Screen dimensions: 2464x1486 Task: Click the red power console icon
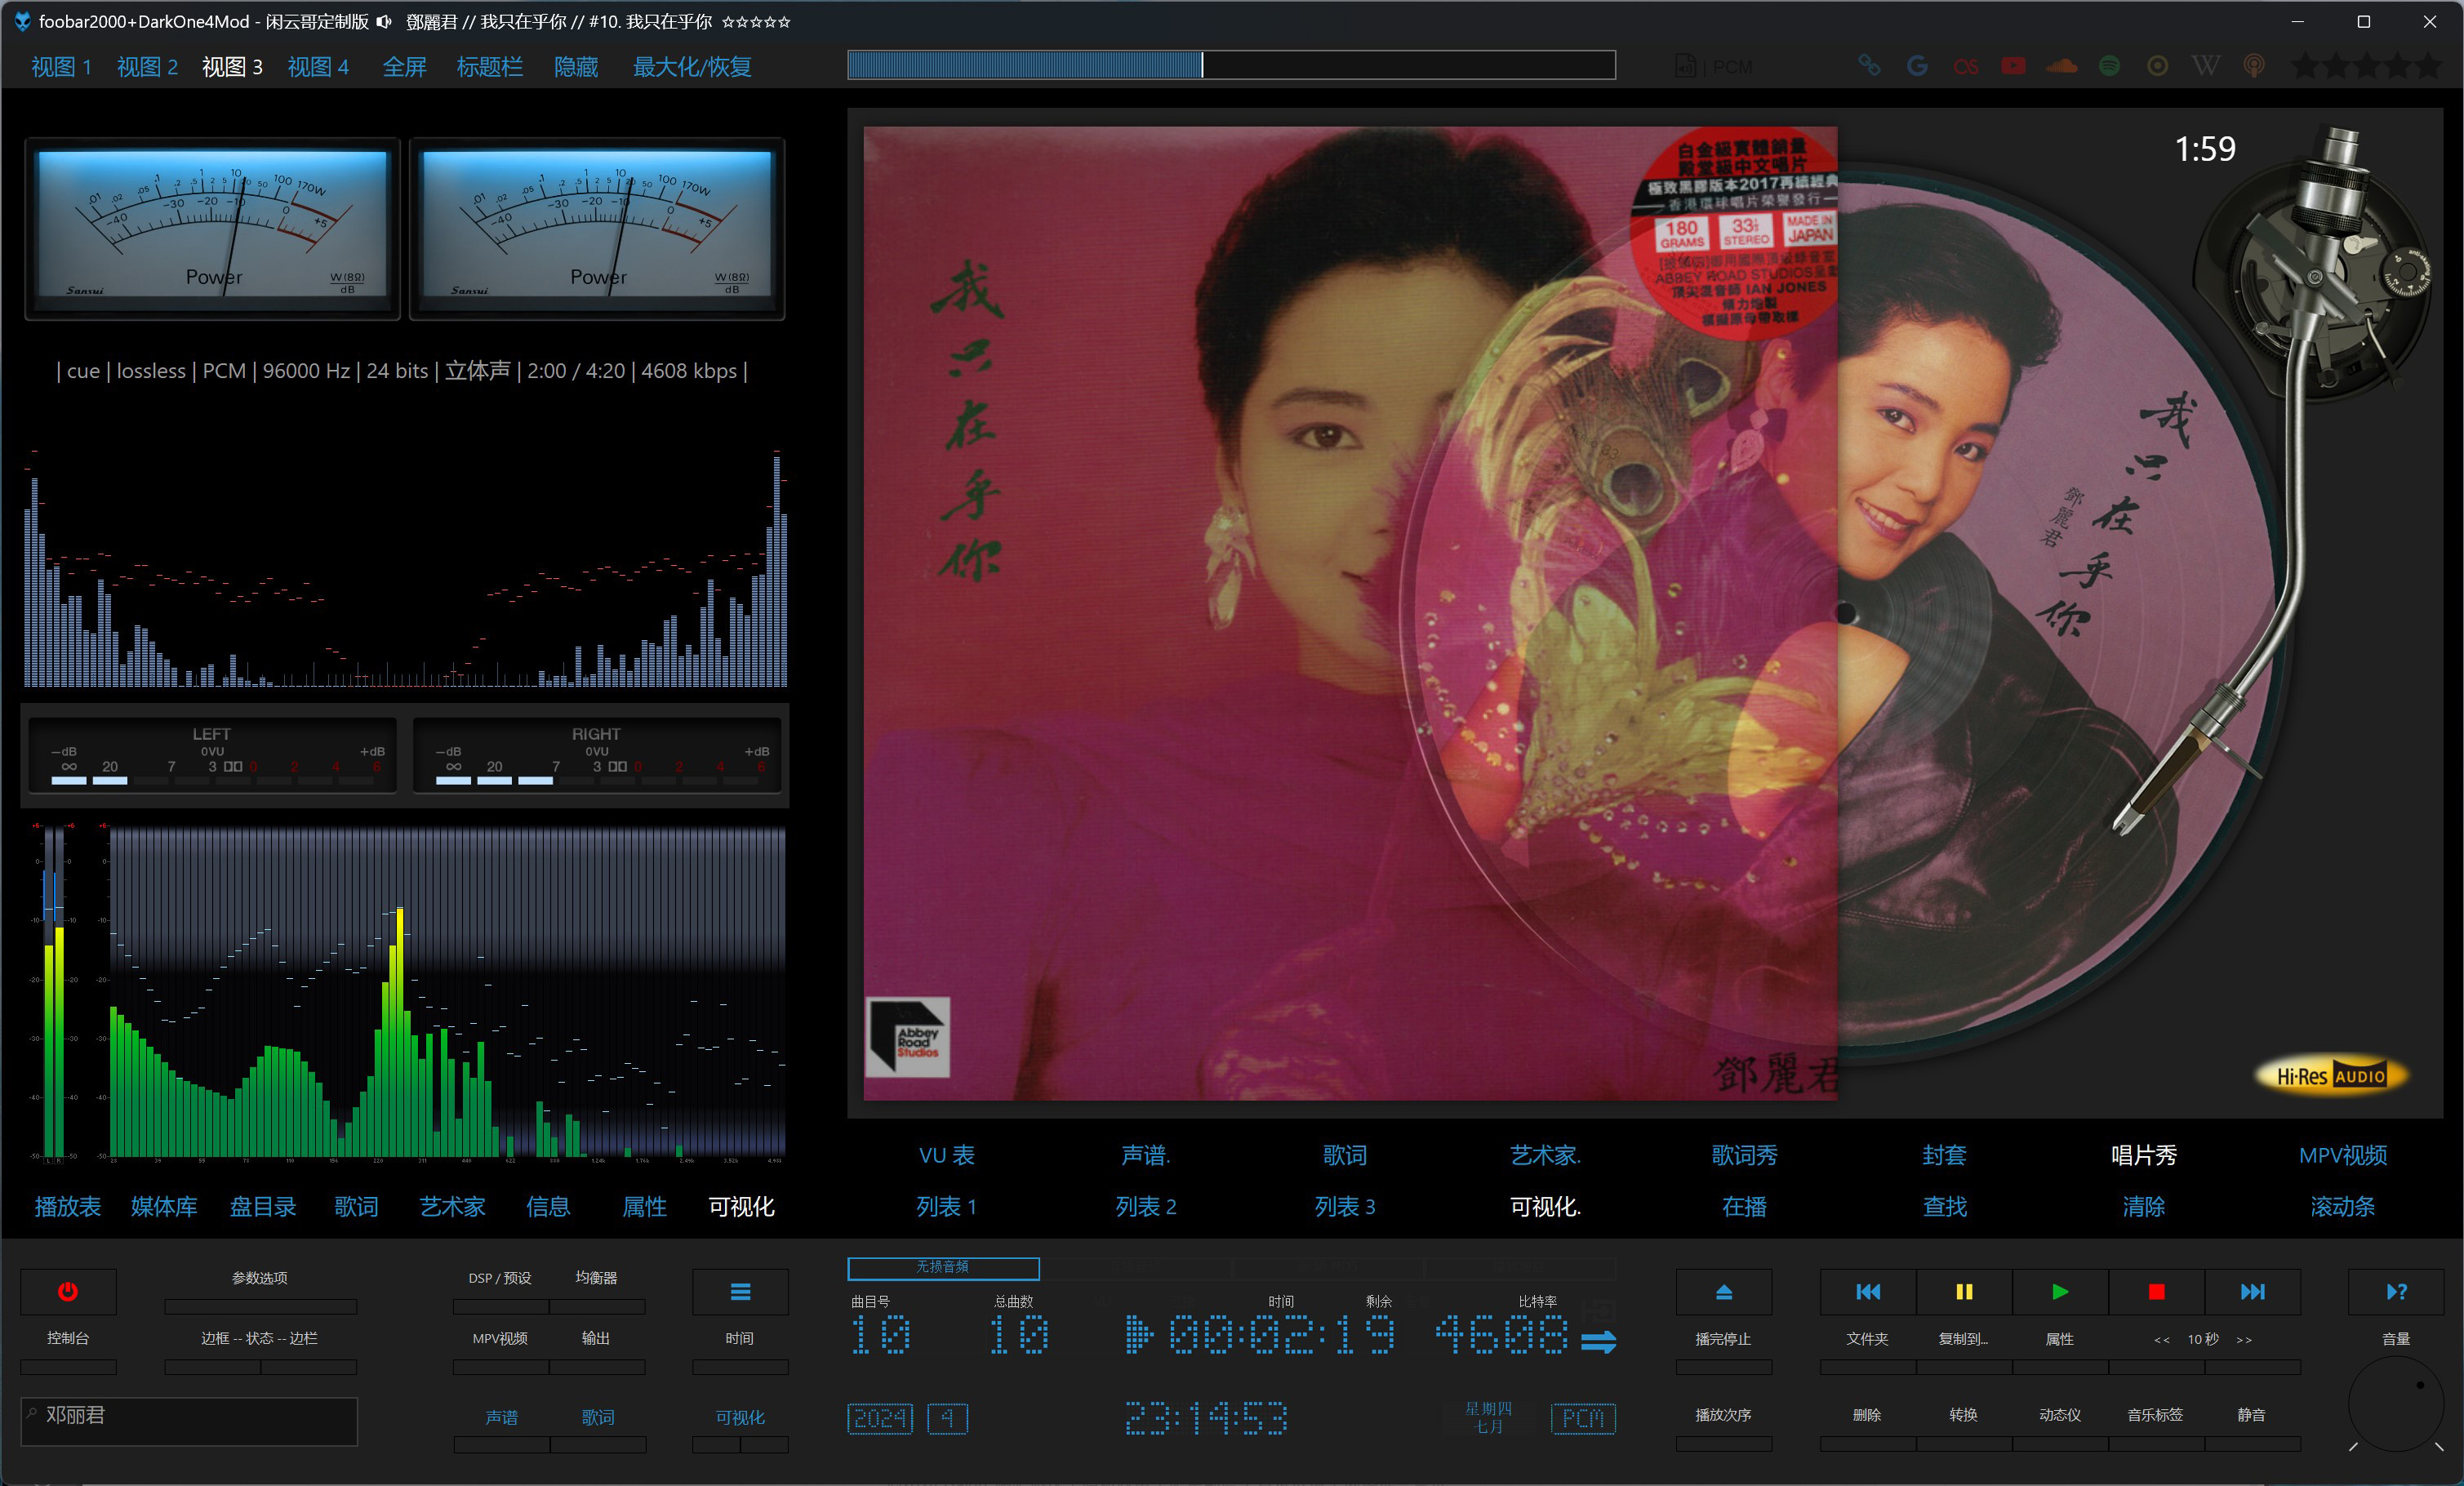tap(68, 1291)
